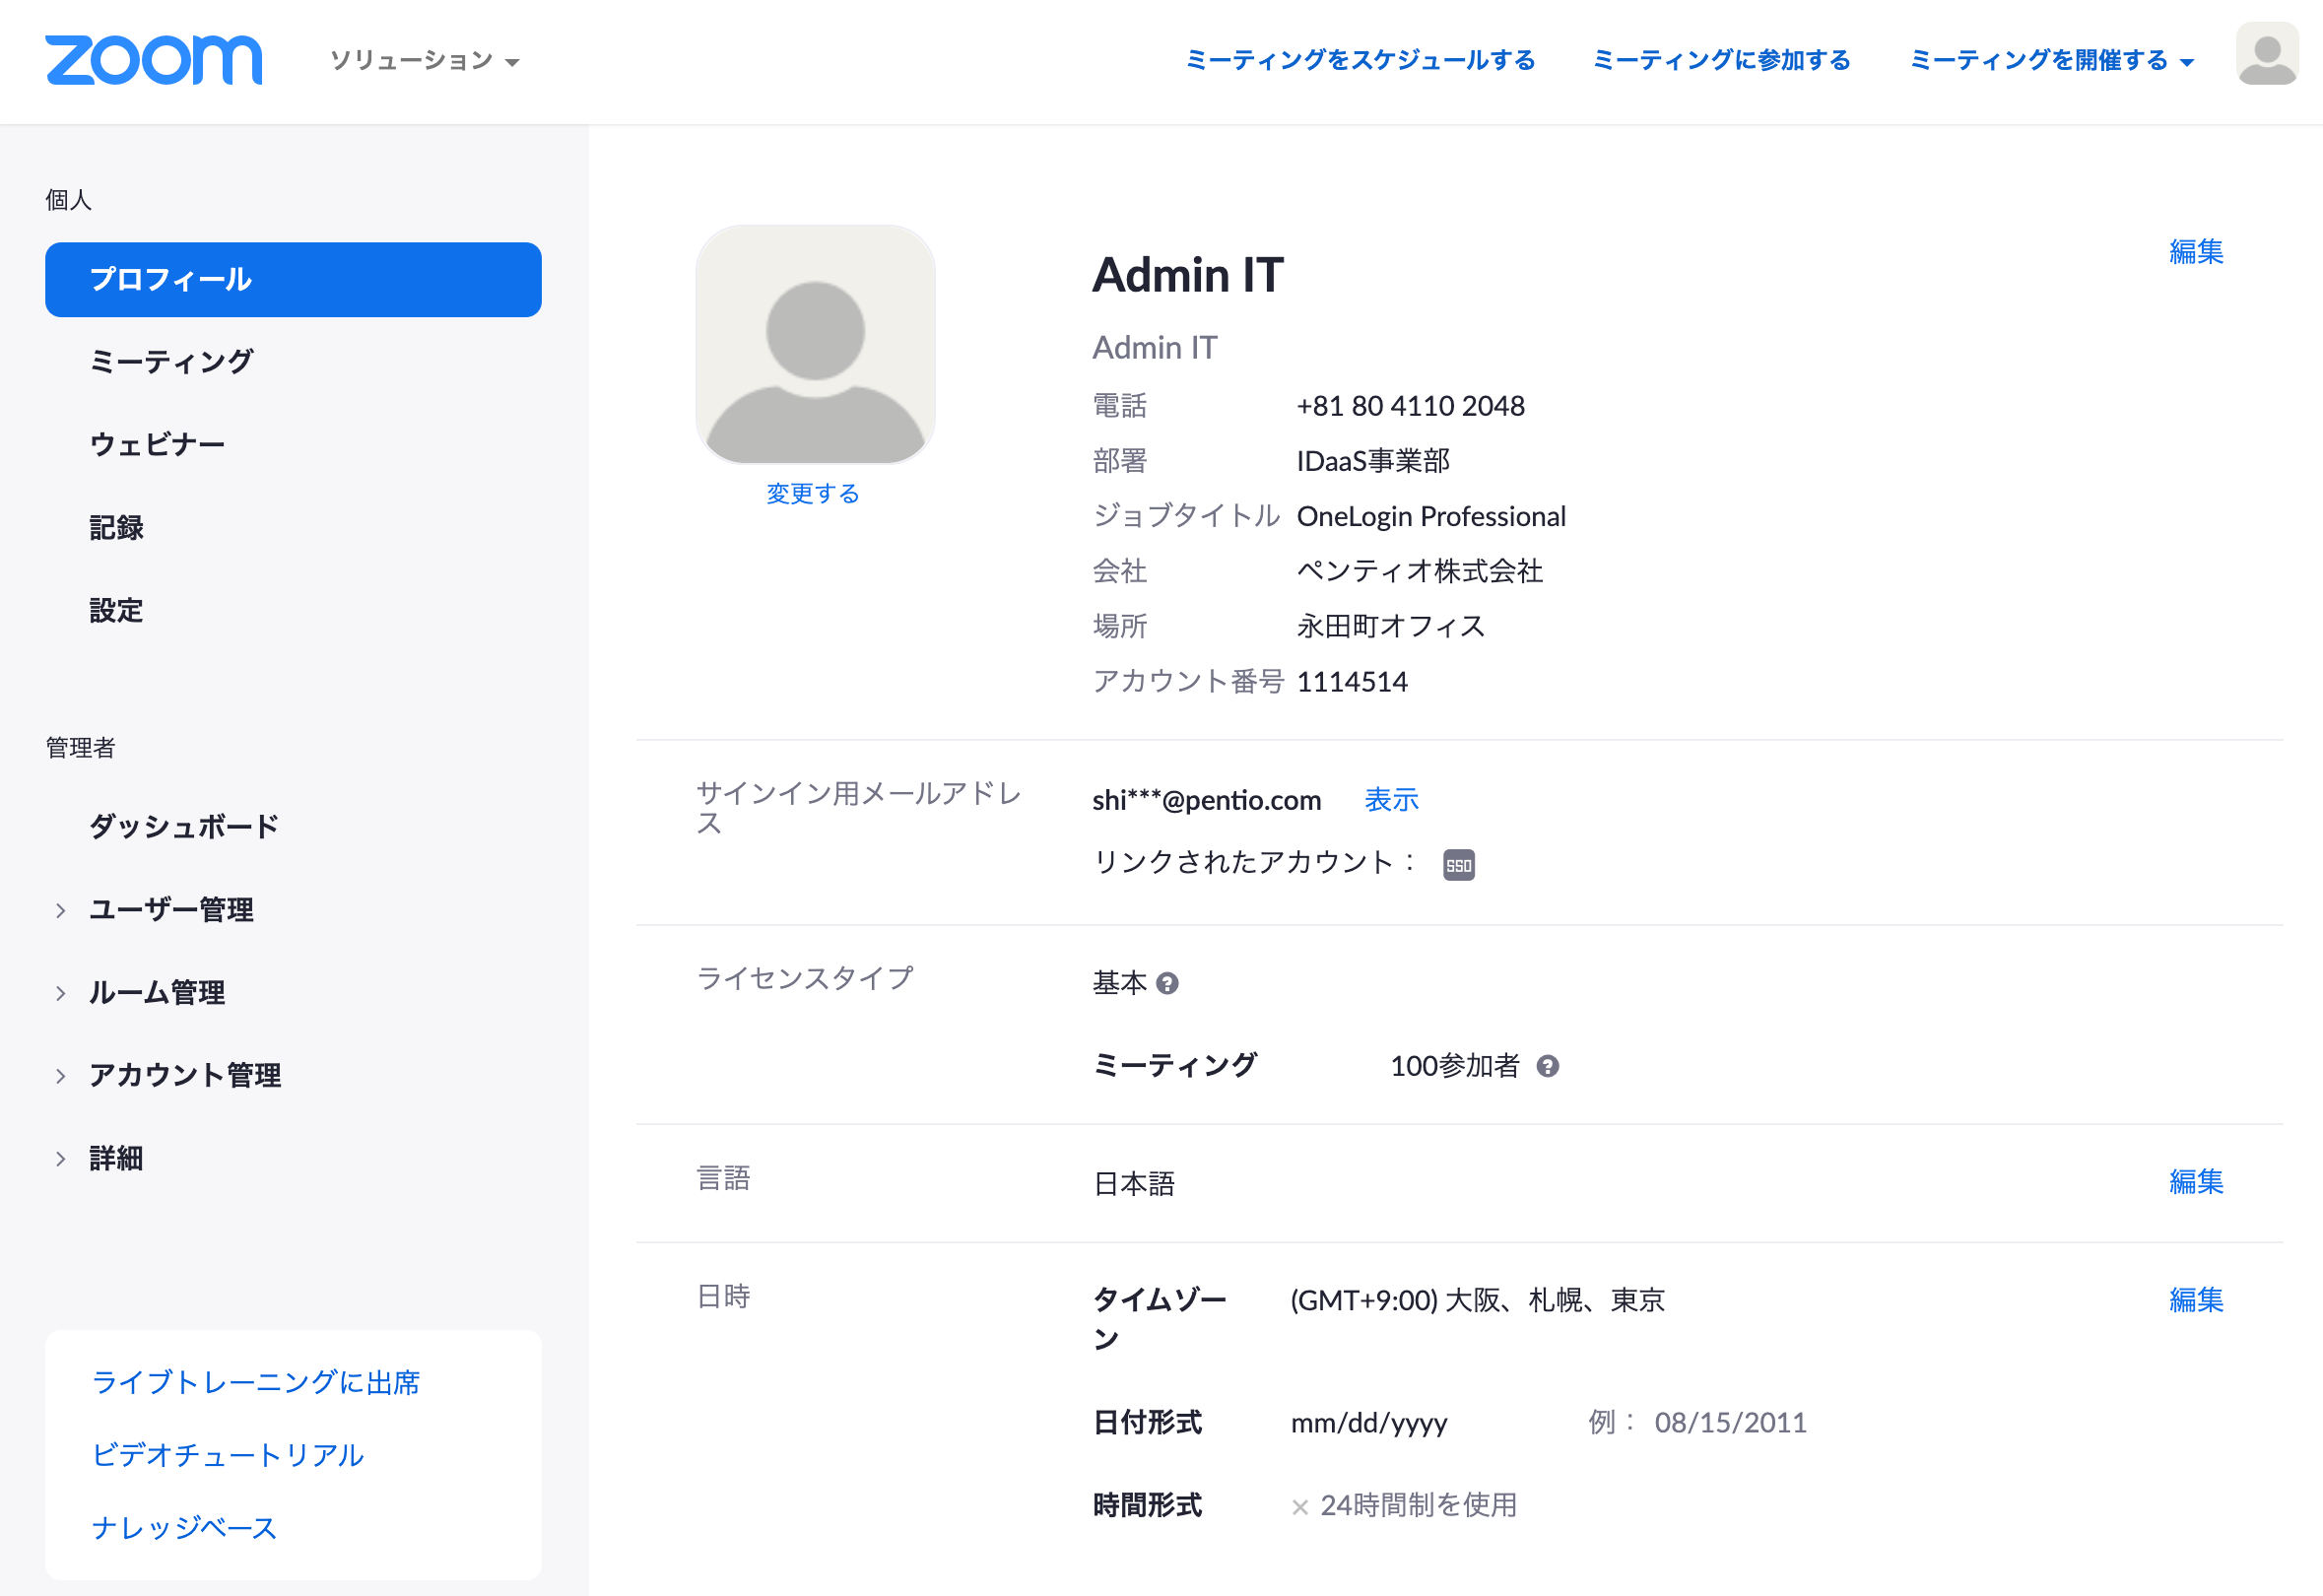Click the job title OneLogin Professional
The image size is (2323, 1596).
coord(1431,516)
